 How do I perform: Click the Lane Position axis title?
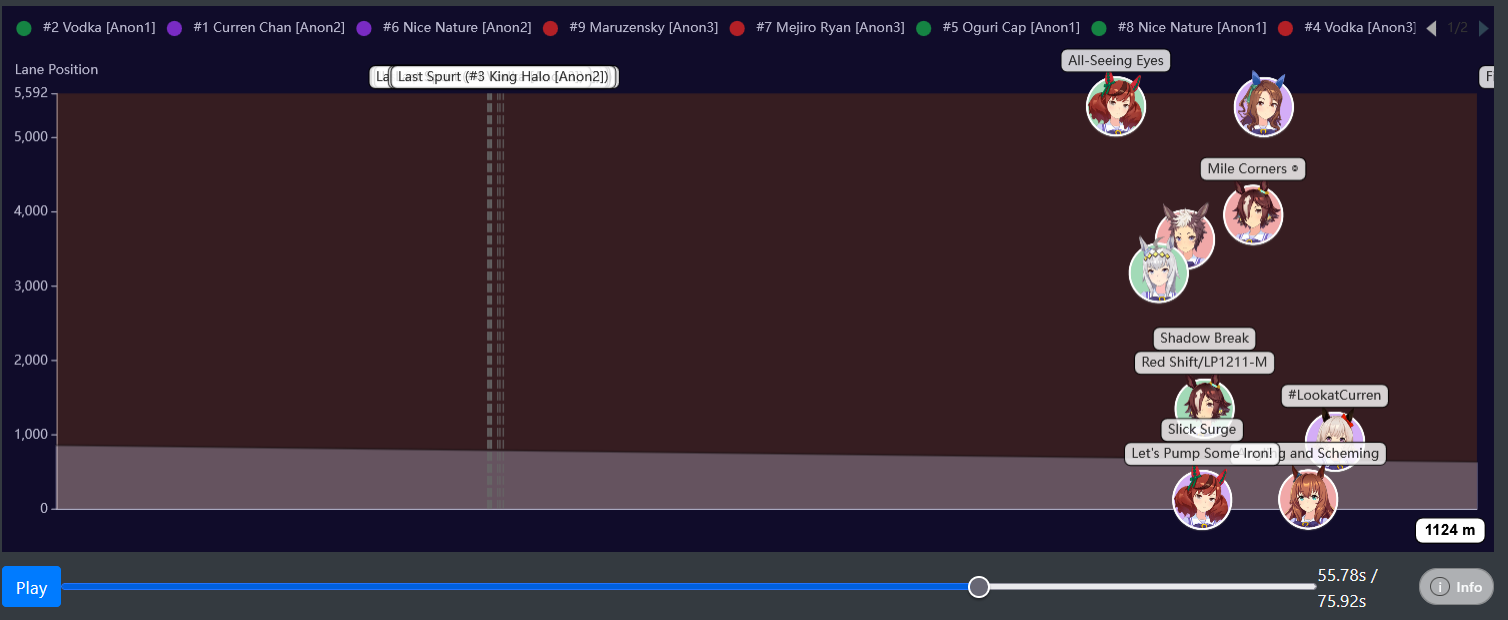pos(56,70)
